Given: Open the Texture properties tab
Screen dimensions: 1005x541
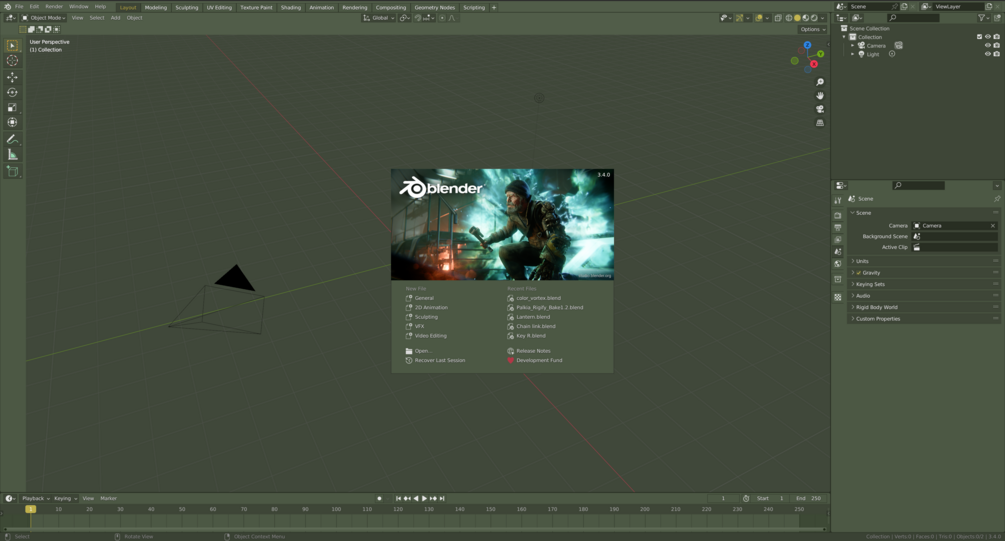Looking at the screenshot, I should tap(838, 297).
